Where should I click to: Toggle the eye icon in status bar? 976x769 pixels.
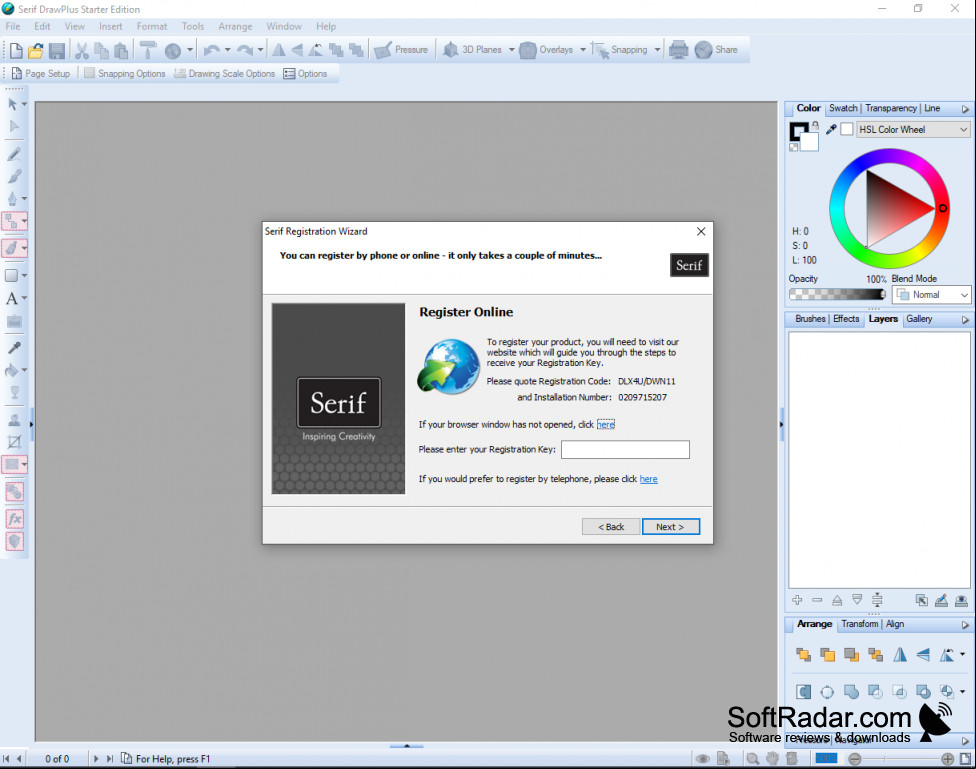(703, 758)
